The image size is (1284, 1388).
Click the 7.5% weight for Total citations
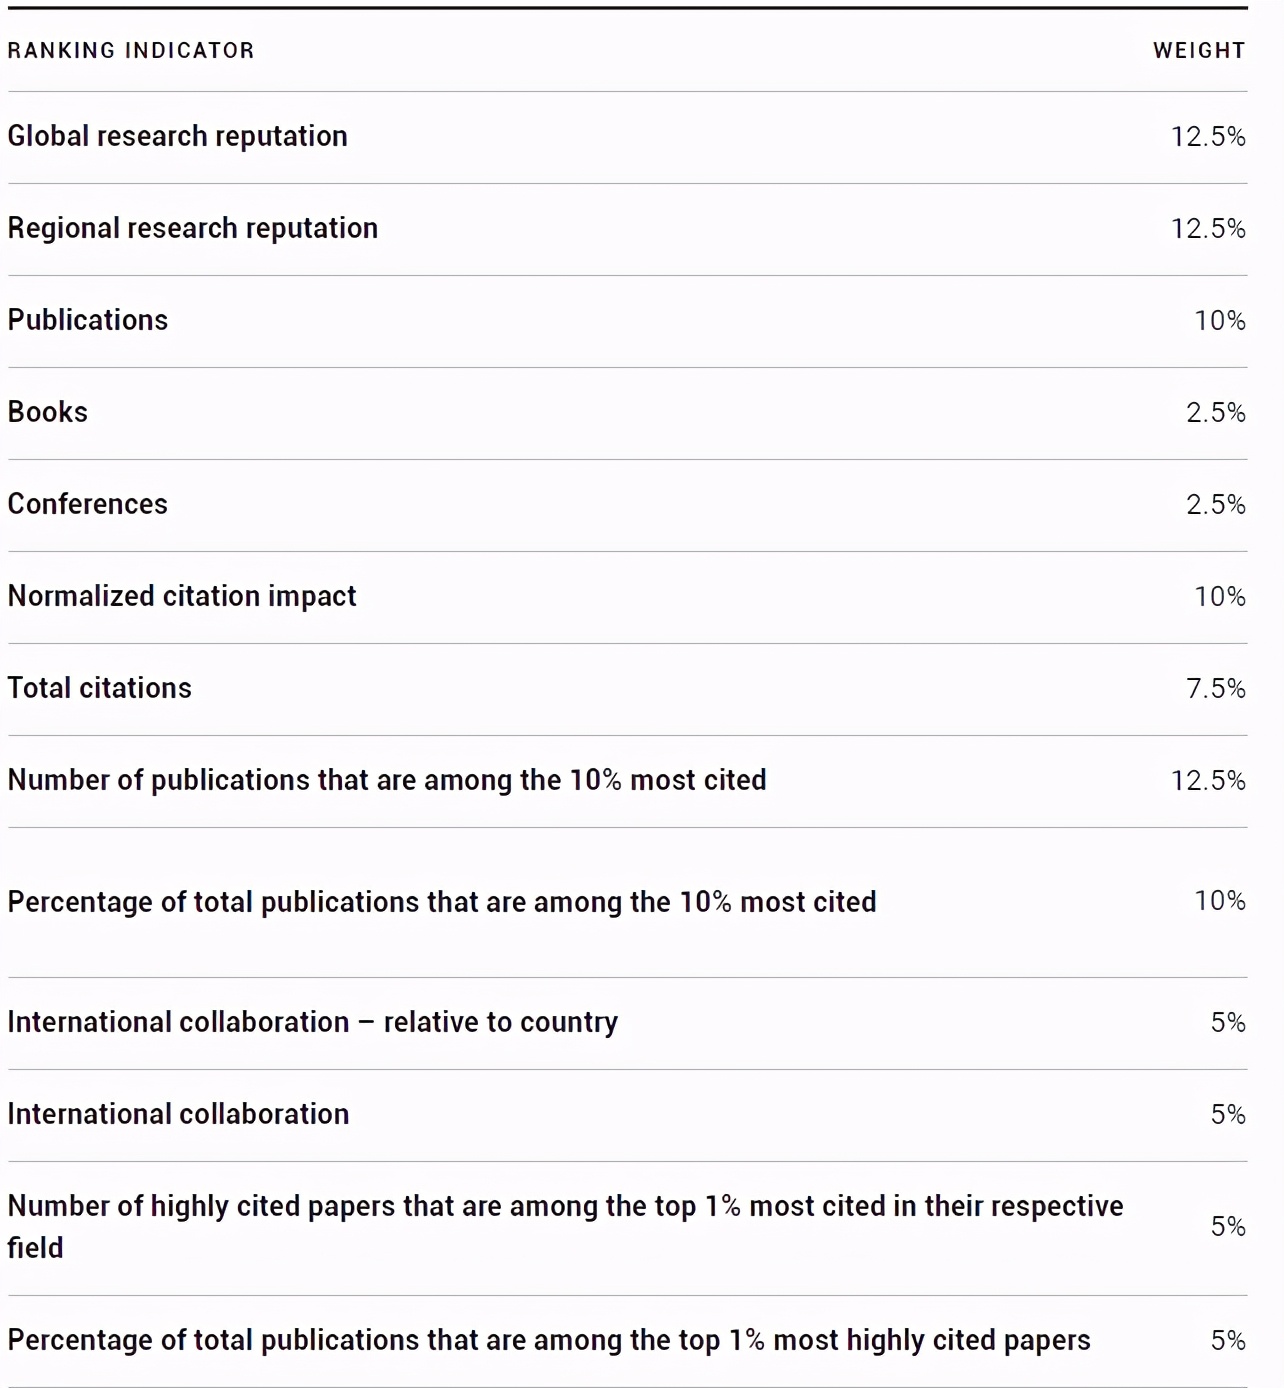tap(1216, 688)
